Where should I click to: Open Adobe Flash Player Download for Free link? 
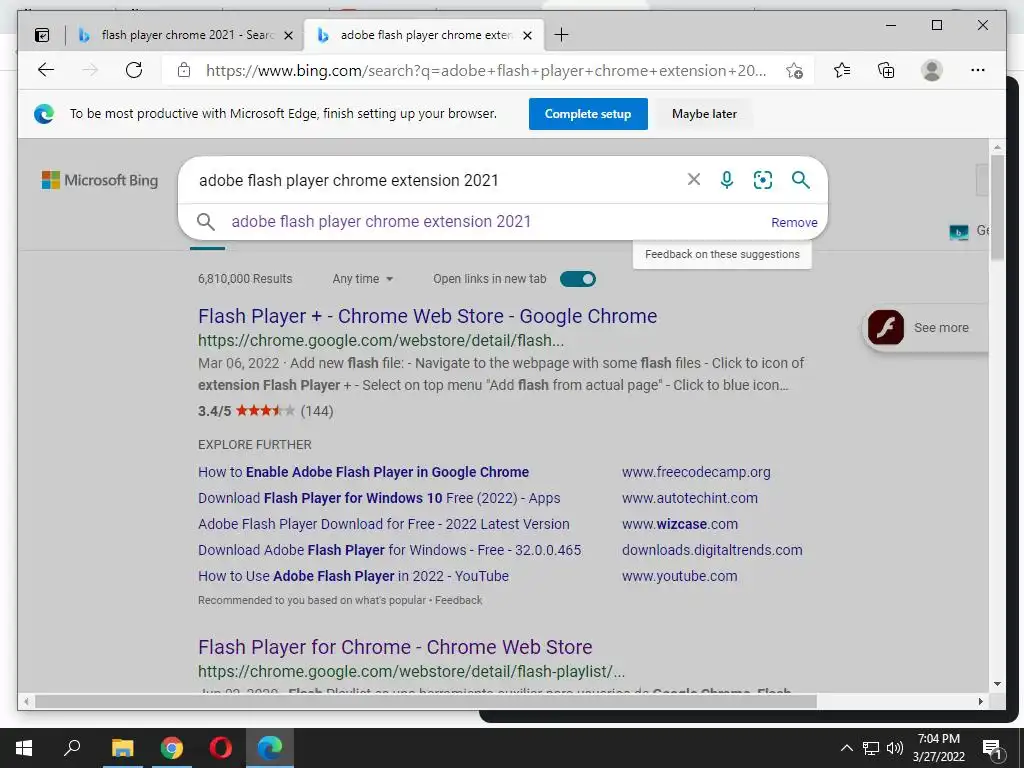pyautogui.click(x=384, y=524)
